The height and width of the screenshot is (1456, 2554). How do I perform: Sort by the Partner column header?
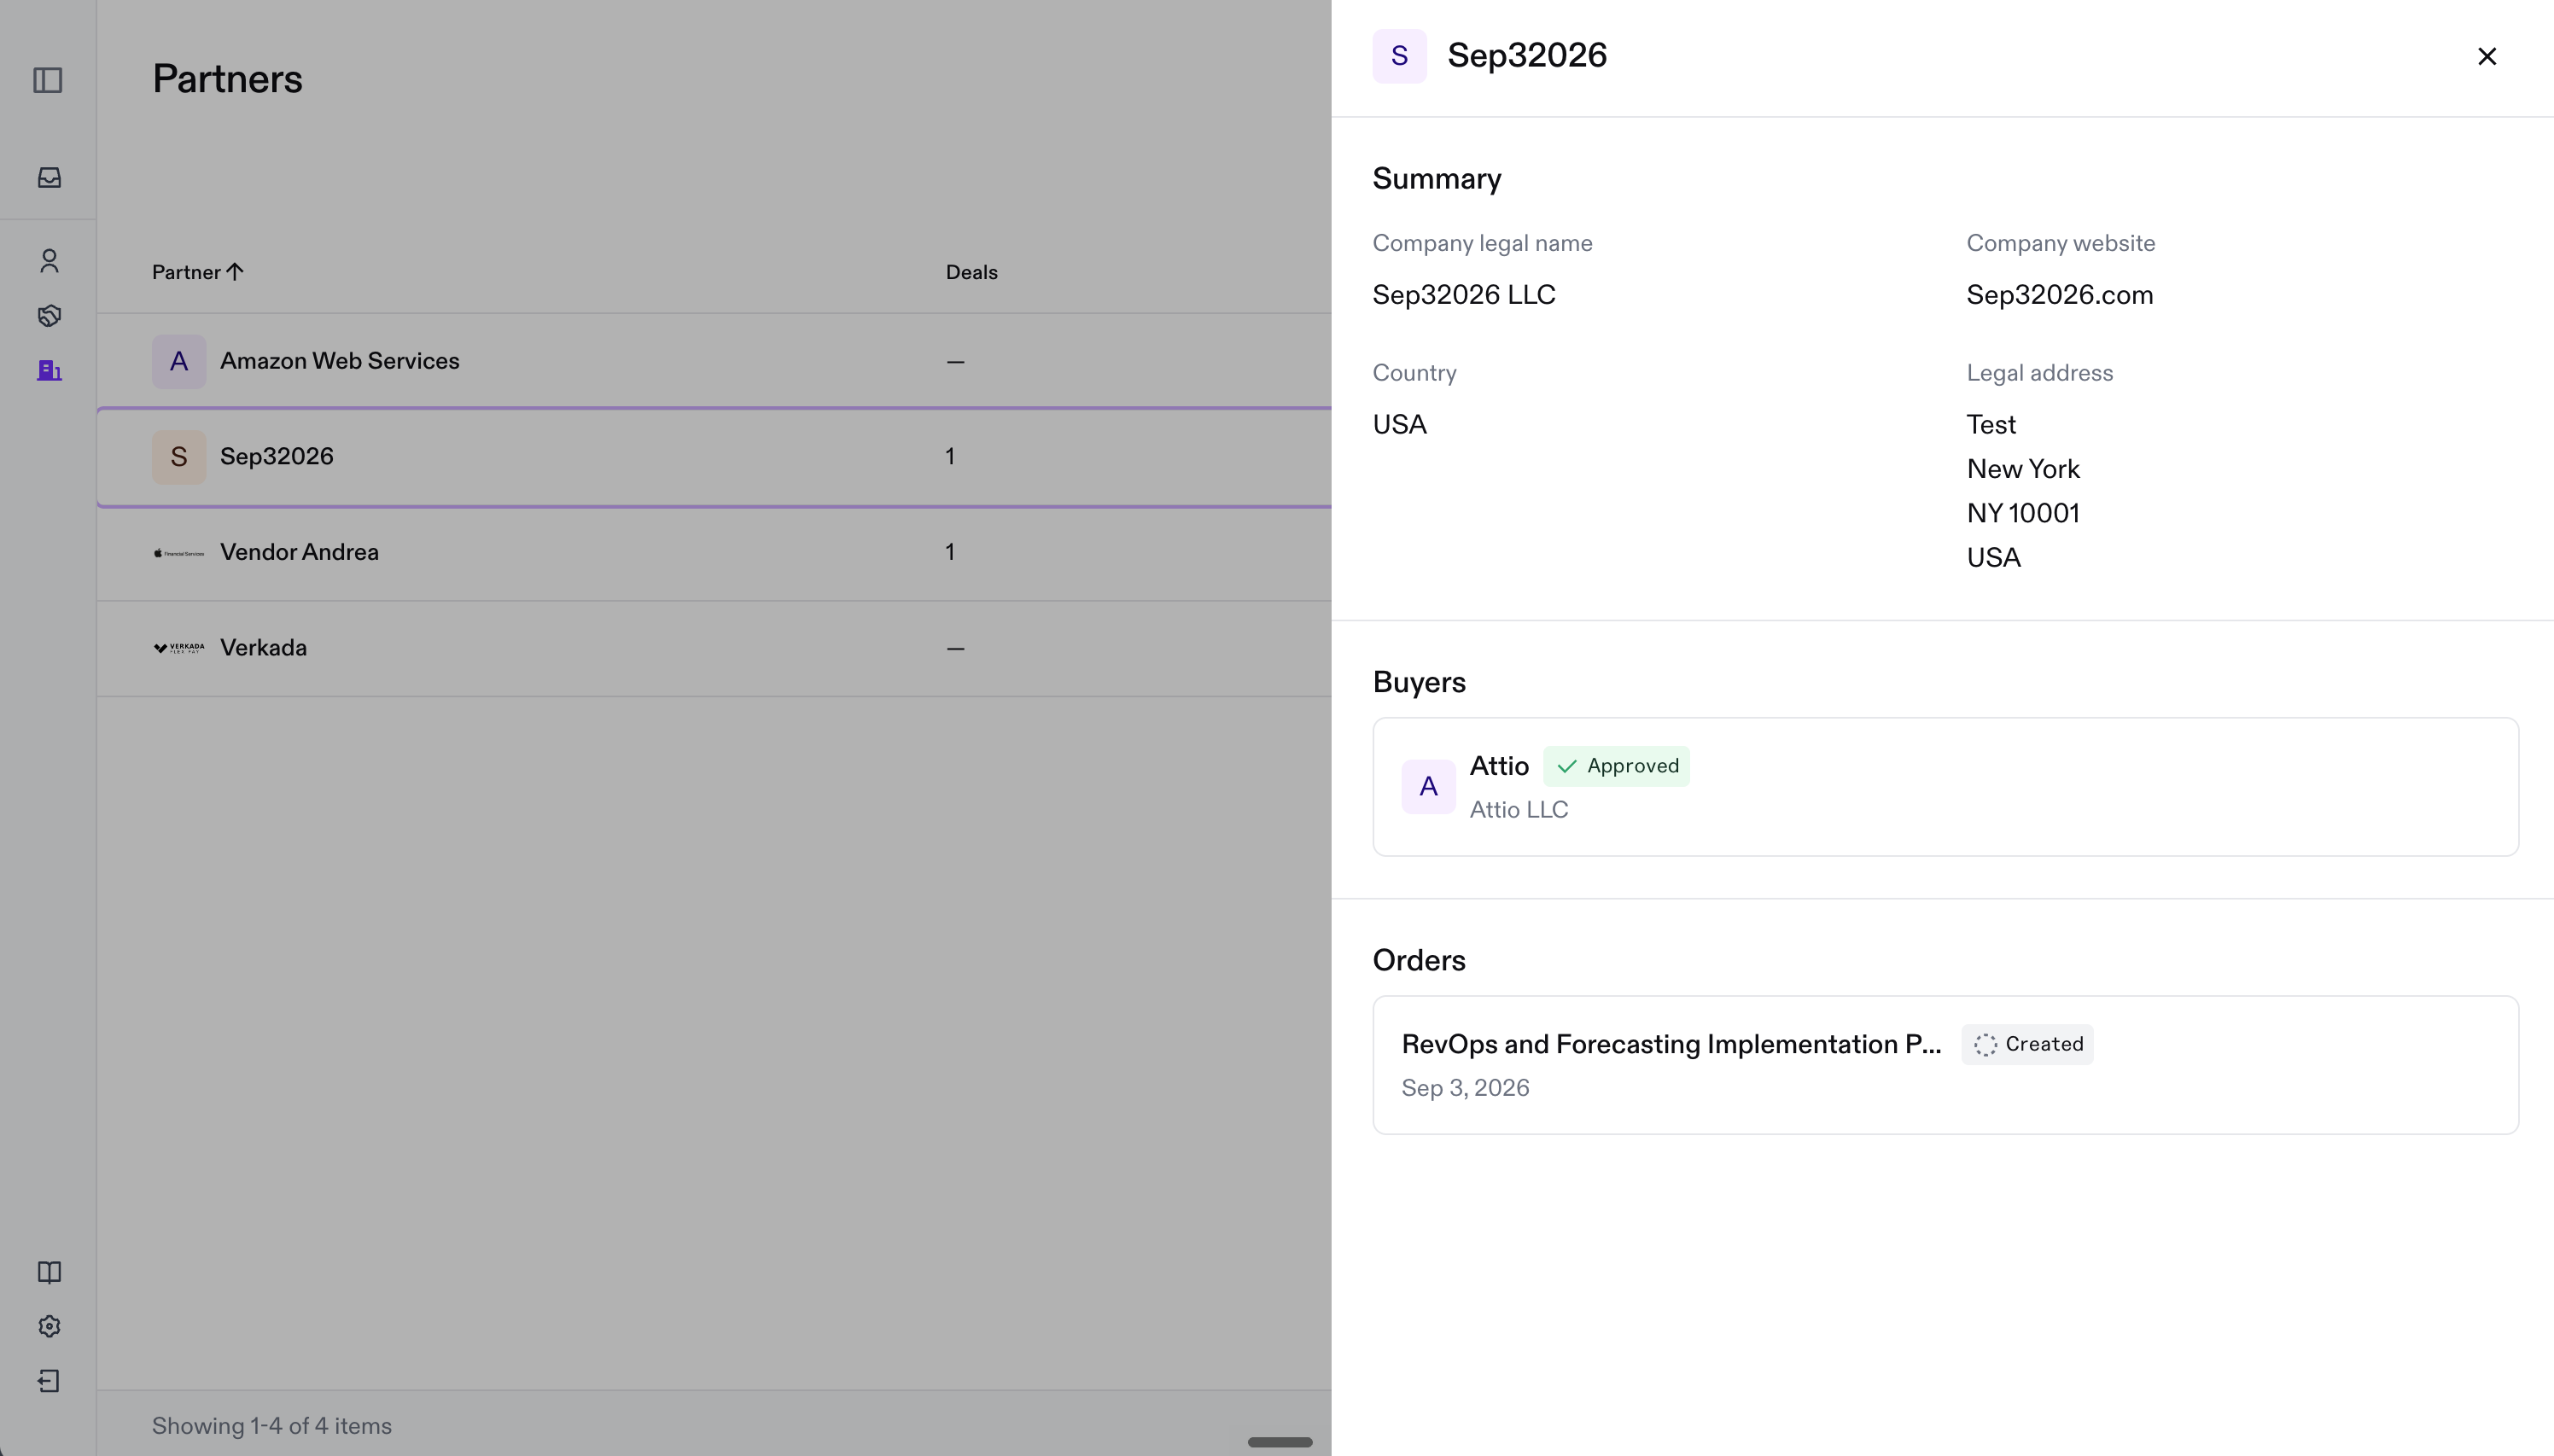point(197,272)
